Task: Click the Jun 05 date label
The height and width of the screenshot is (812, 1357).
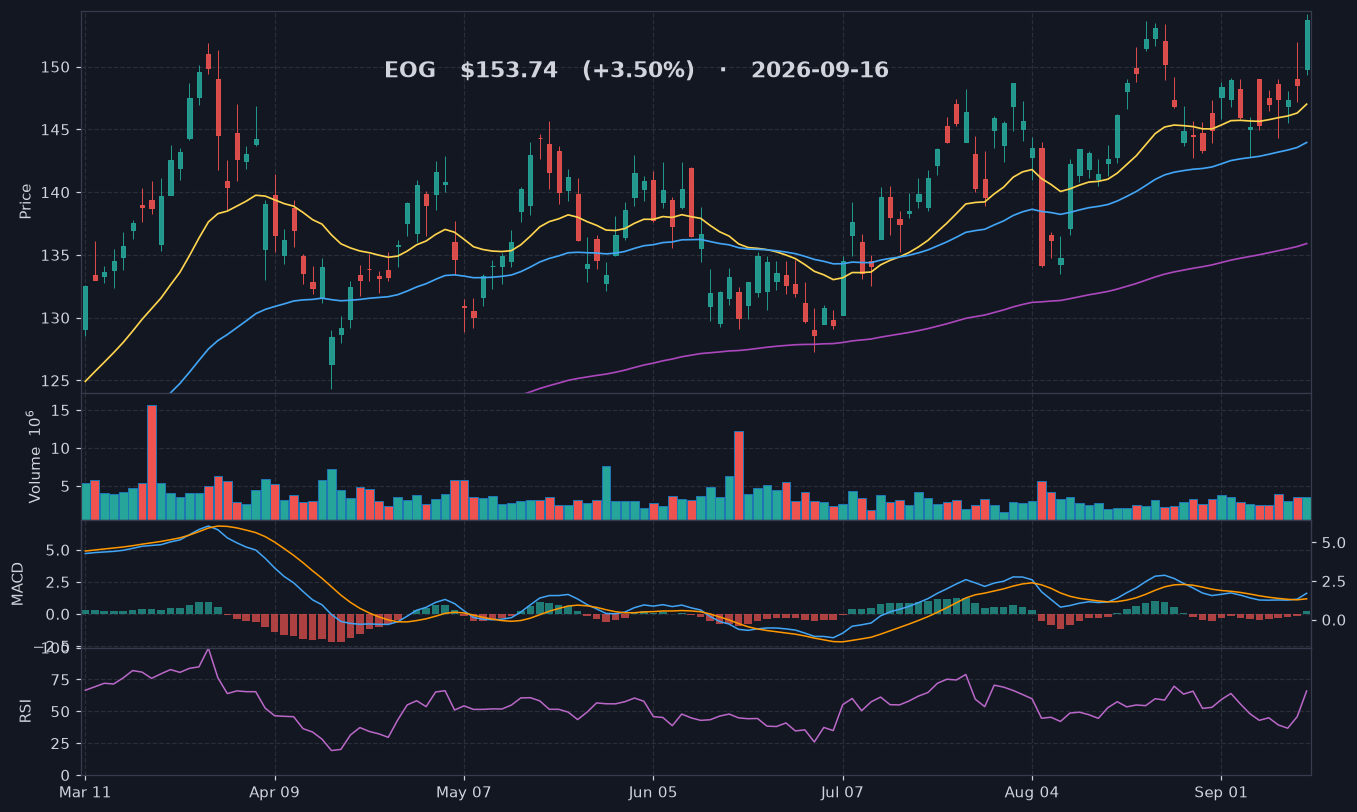Action: click(x=653, y=793)
